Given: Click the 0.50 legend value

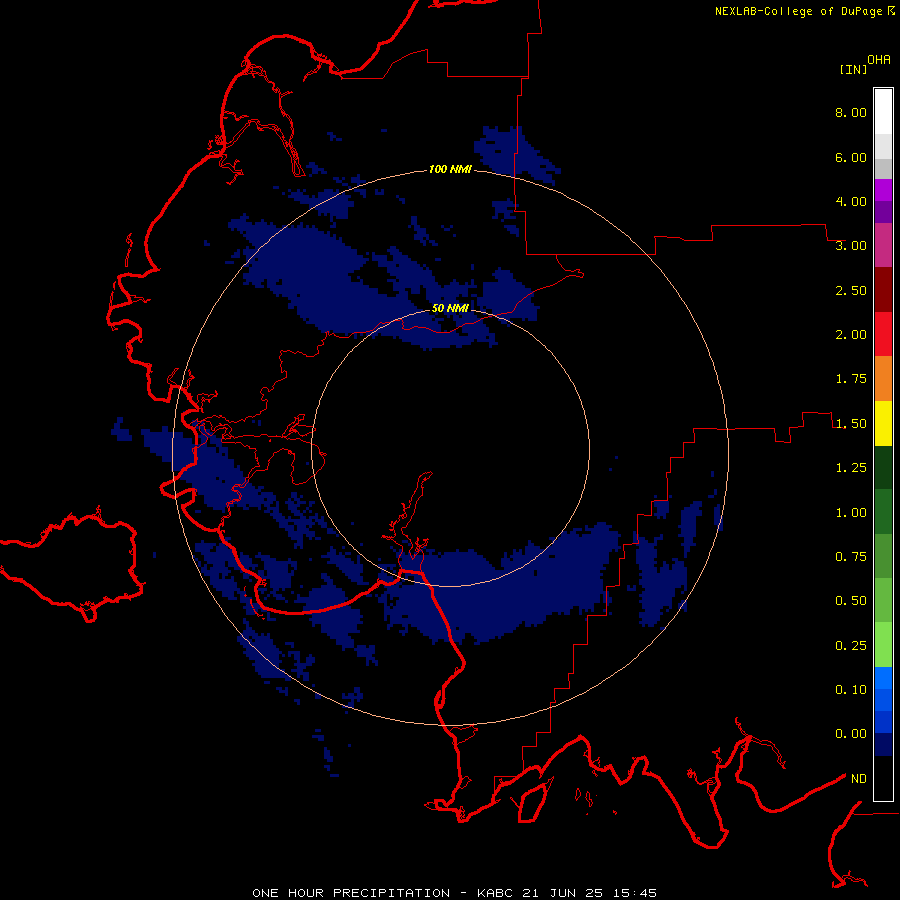Looking at the screenshot, I should point(851,601).
